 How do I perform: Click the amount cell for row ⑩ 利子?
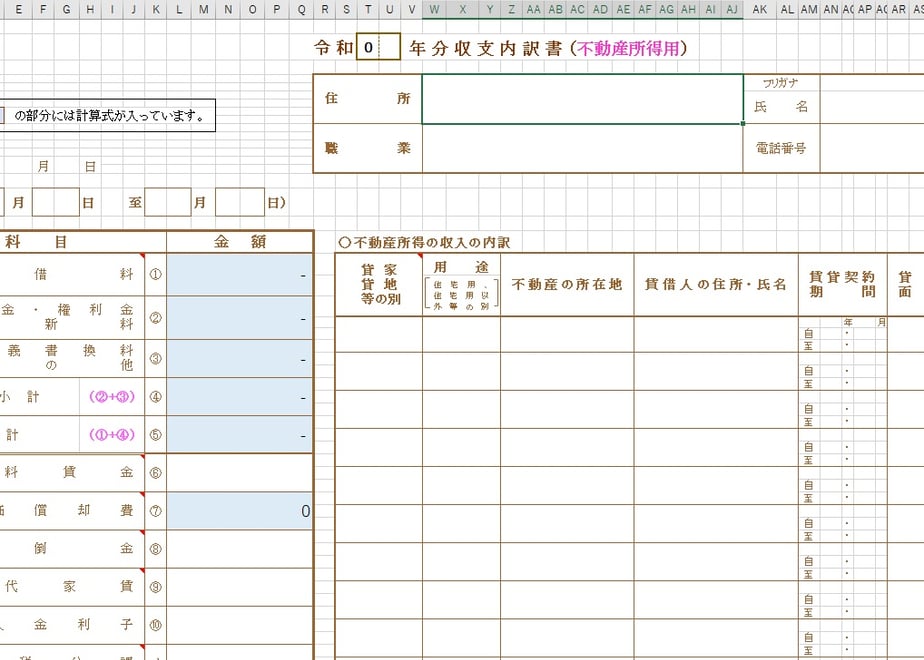tap(239, 625)
